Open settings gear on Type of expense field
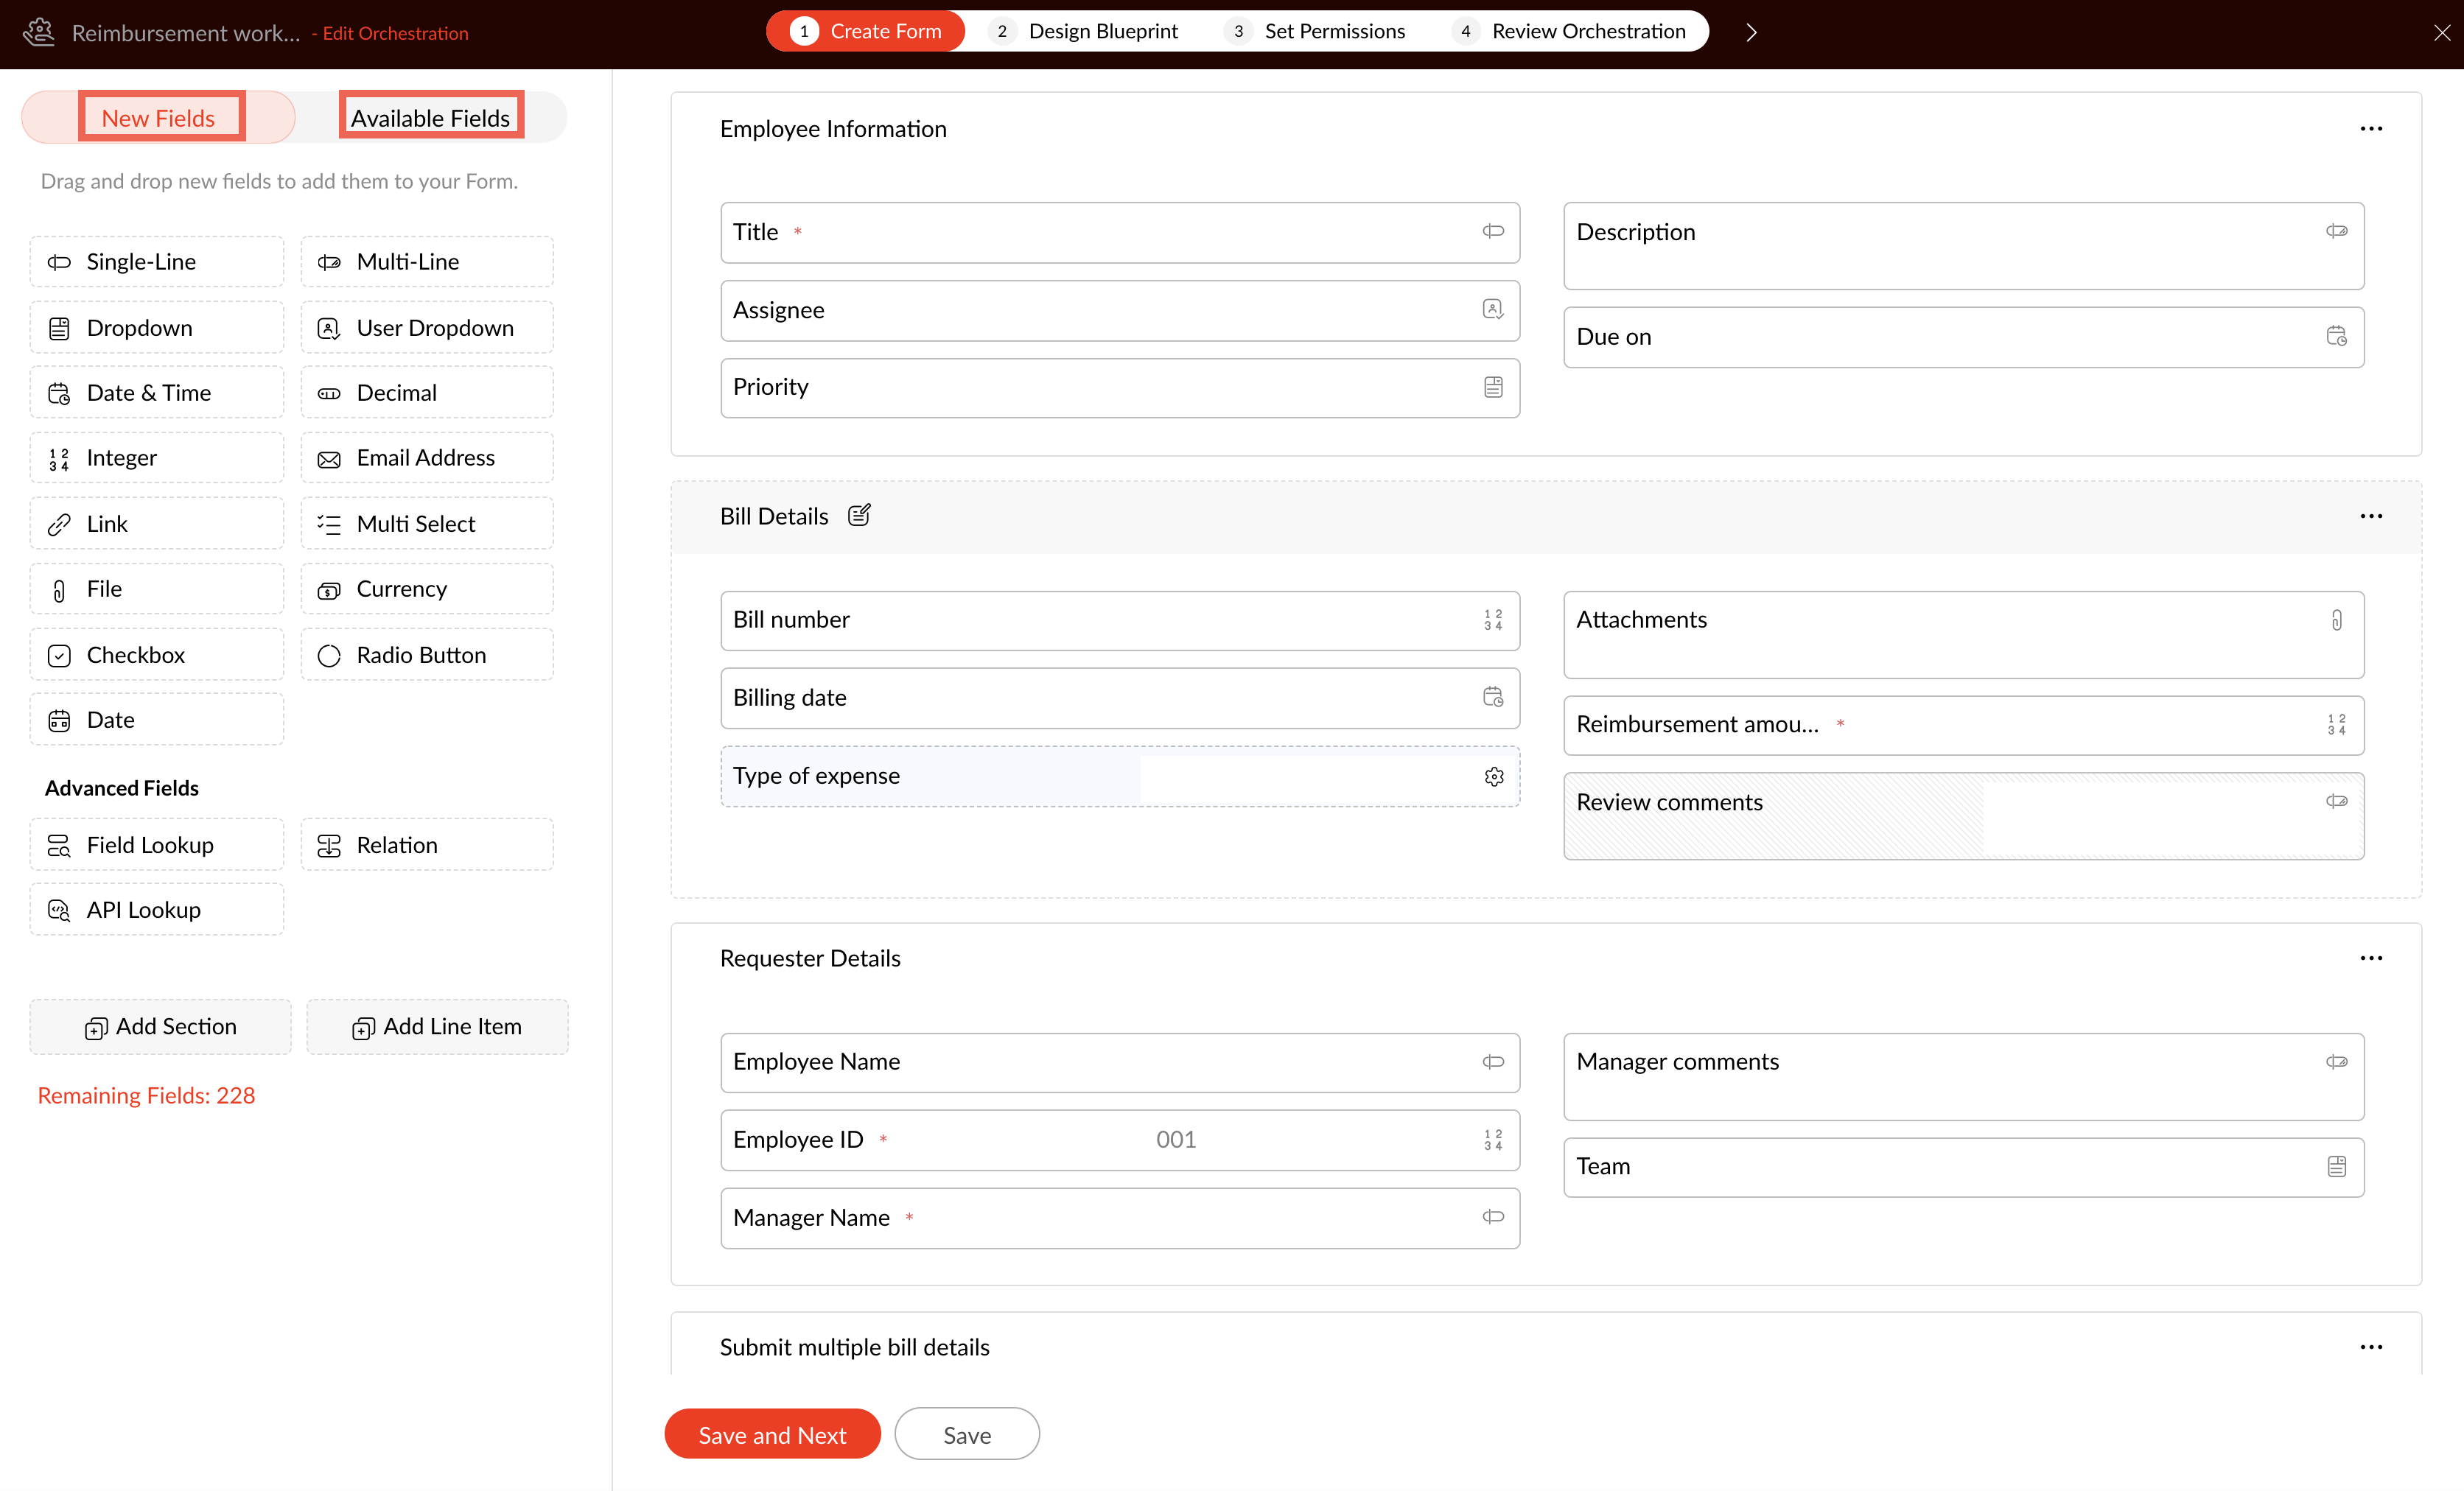Image resolution: width=2464 pixels, height=1491 pixels. click(x=1493, y=776)
